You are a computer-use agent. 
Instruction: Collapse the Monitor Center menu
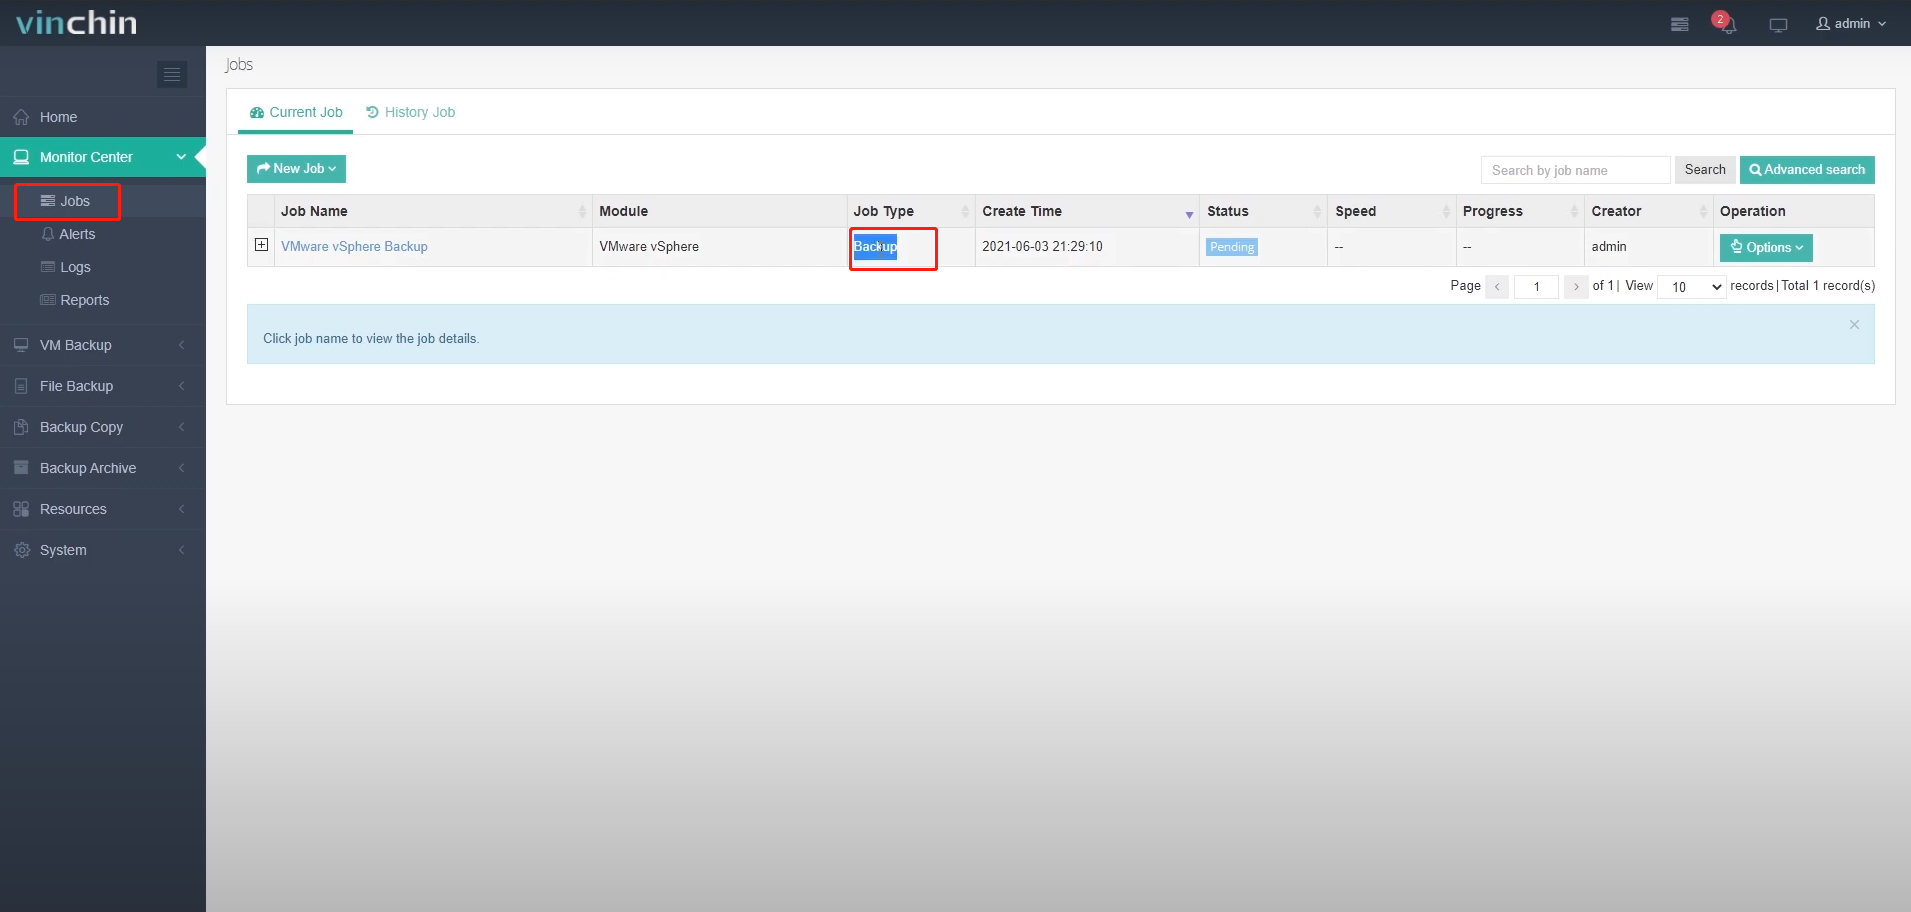[x=103, y=157]
